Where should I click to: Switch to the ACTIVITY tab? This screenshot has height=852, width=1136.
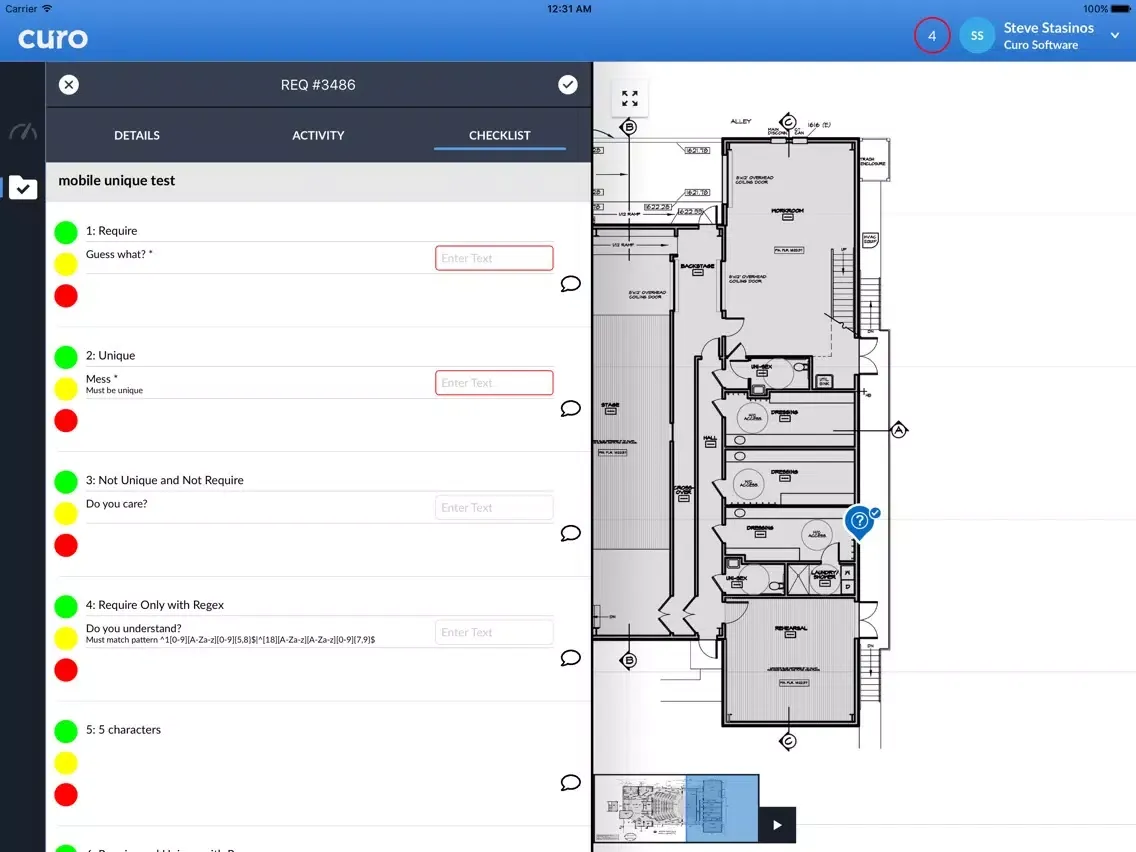click(x=318, y=135)
